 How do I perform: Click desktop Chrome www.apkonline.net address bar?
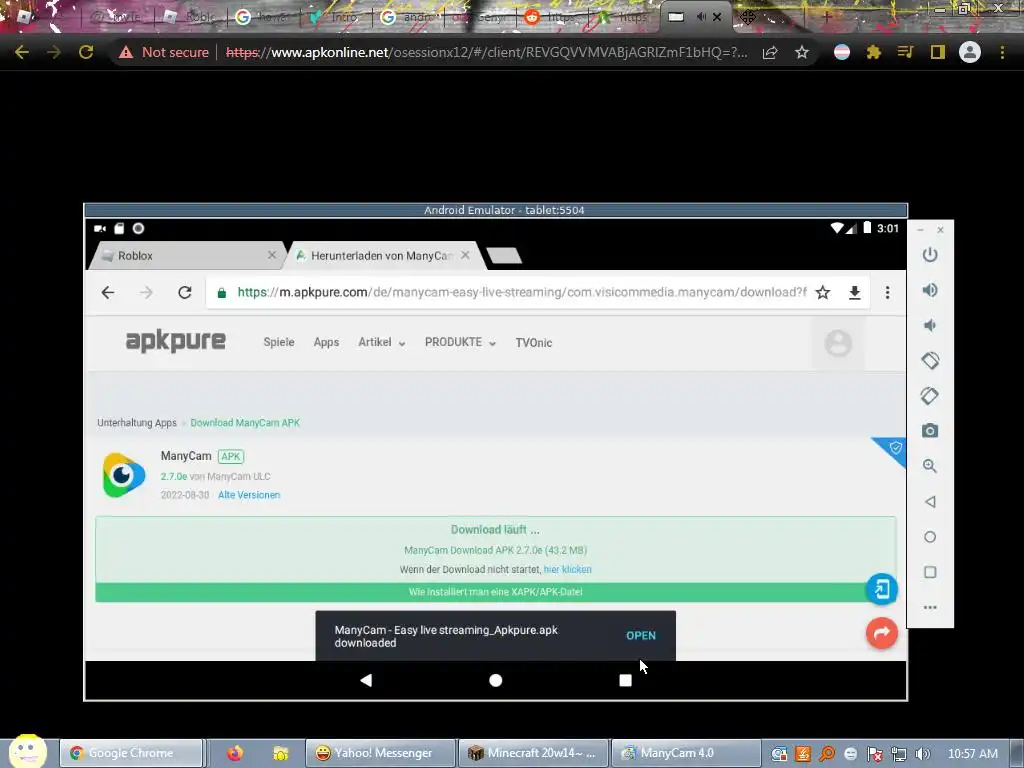tap(487, 52)
